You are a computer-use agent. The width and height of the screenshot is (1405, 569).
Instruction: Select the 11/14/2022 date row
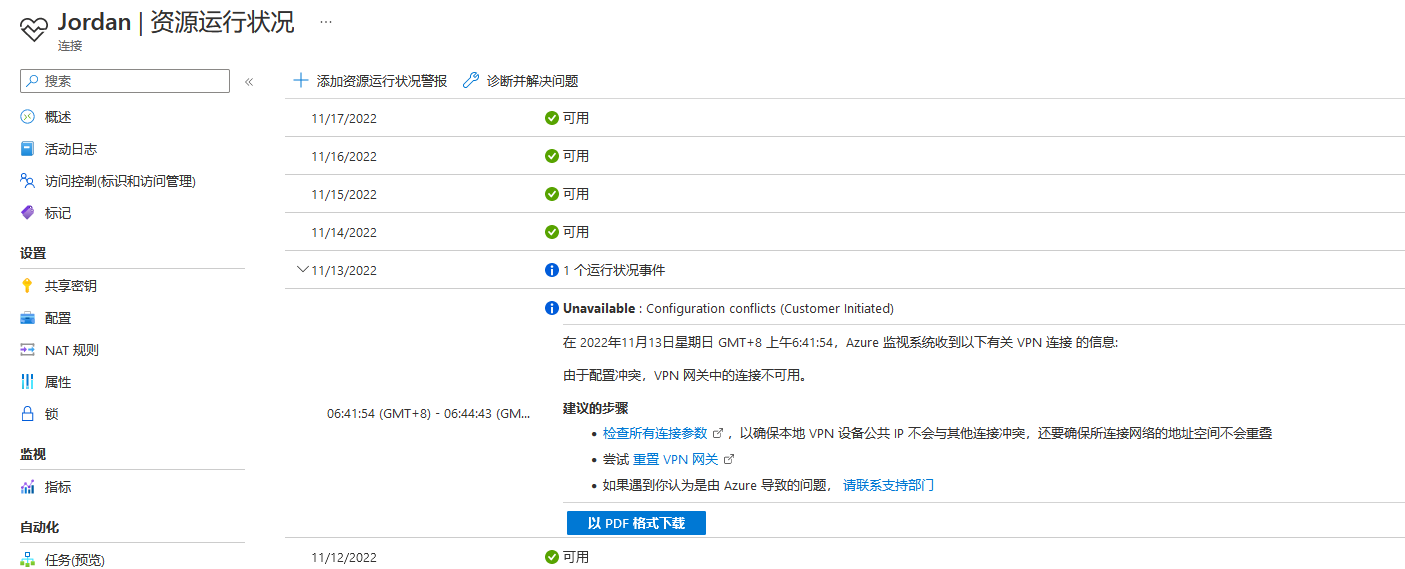[x=845, y=232]
